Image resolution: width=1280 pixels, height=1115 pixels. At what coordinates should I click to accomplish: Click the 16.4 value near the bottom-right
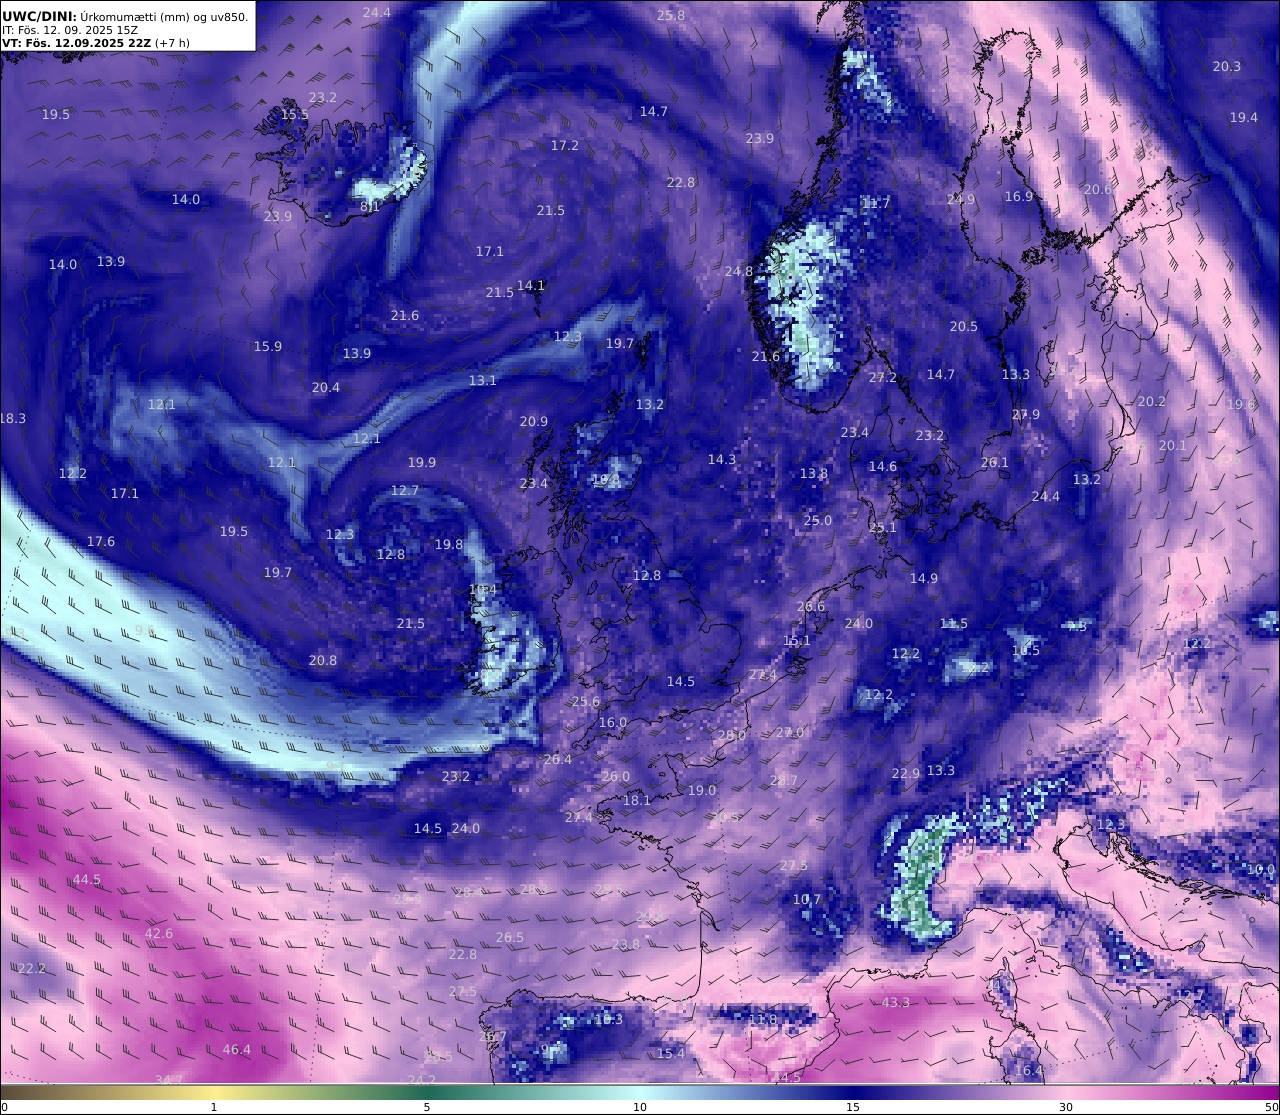(1029, 1070)
